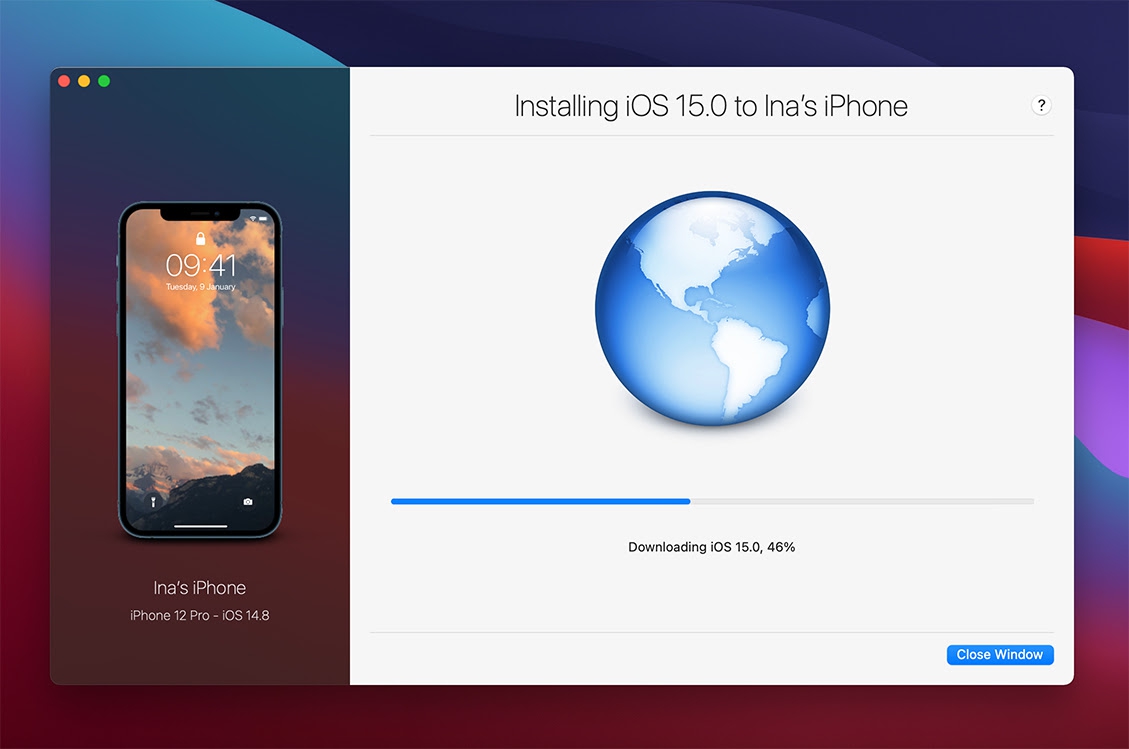Click the "Ina's iPhone" device name
The image size is (1129, 749).
pos(199,588)
